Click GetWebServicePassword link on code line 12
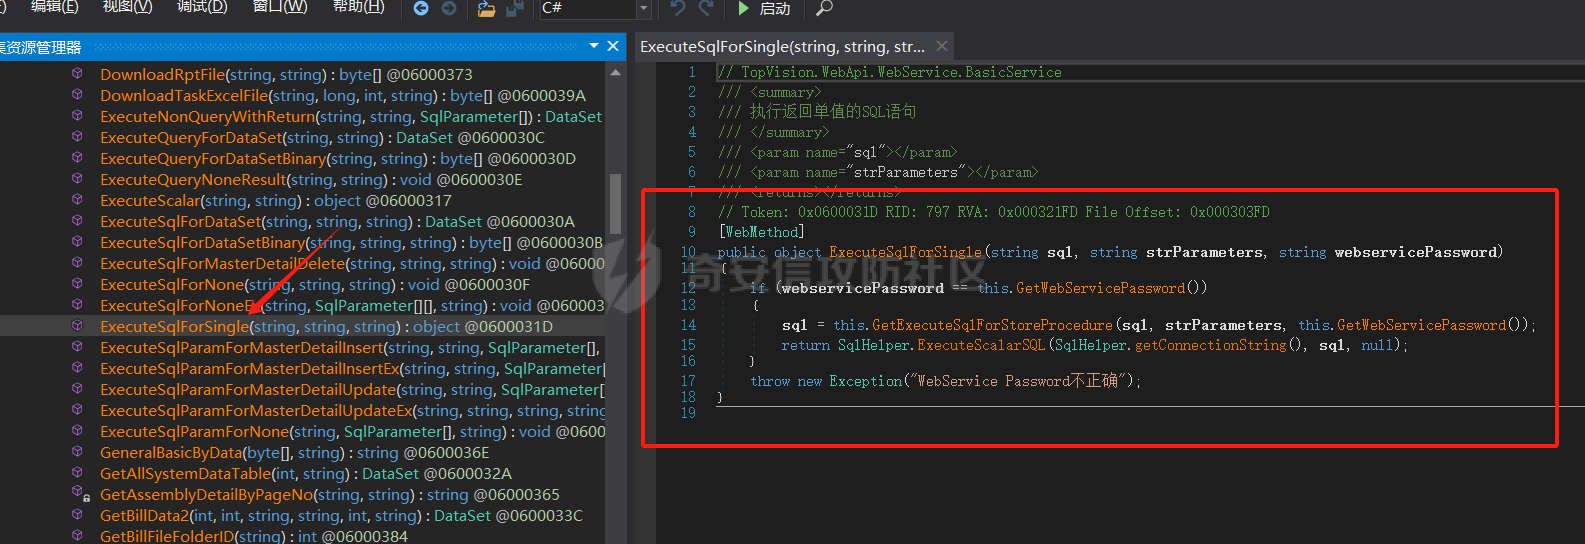 click(1100, 288)
